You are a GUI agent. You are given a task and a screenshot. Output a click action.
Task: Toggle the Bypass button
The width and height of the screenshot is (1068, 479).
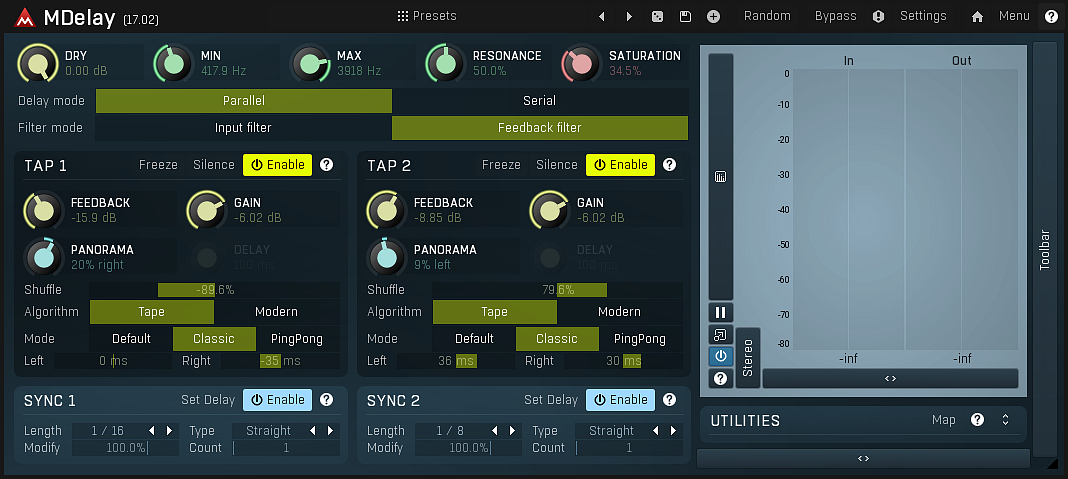pos(836,16)
